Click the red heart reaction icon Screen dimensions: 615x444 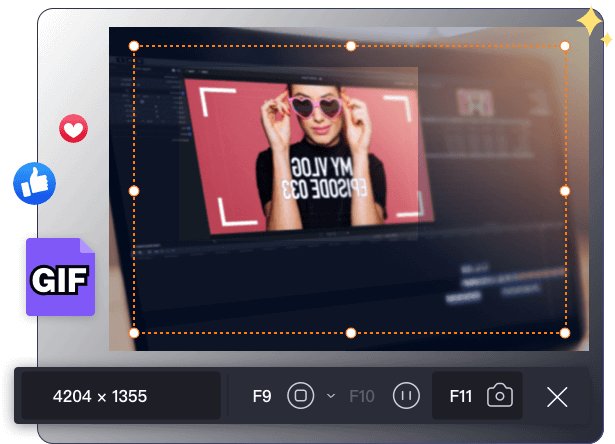pyautogui.click(x=73, y=129)
